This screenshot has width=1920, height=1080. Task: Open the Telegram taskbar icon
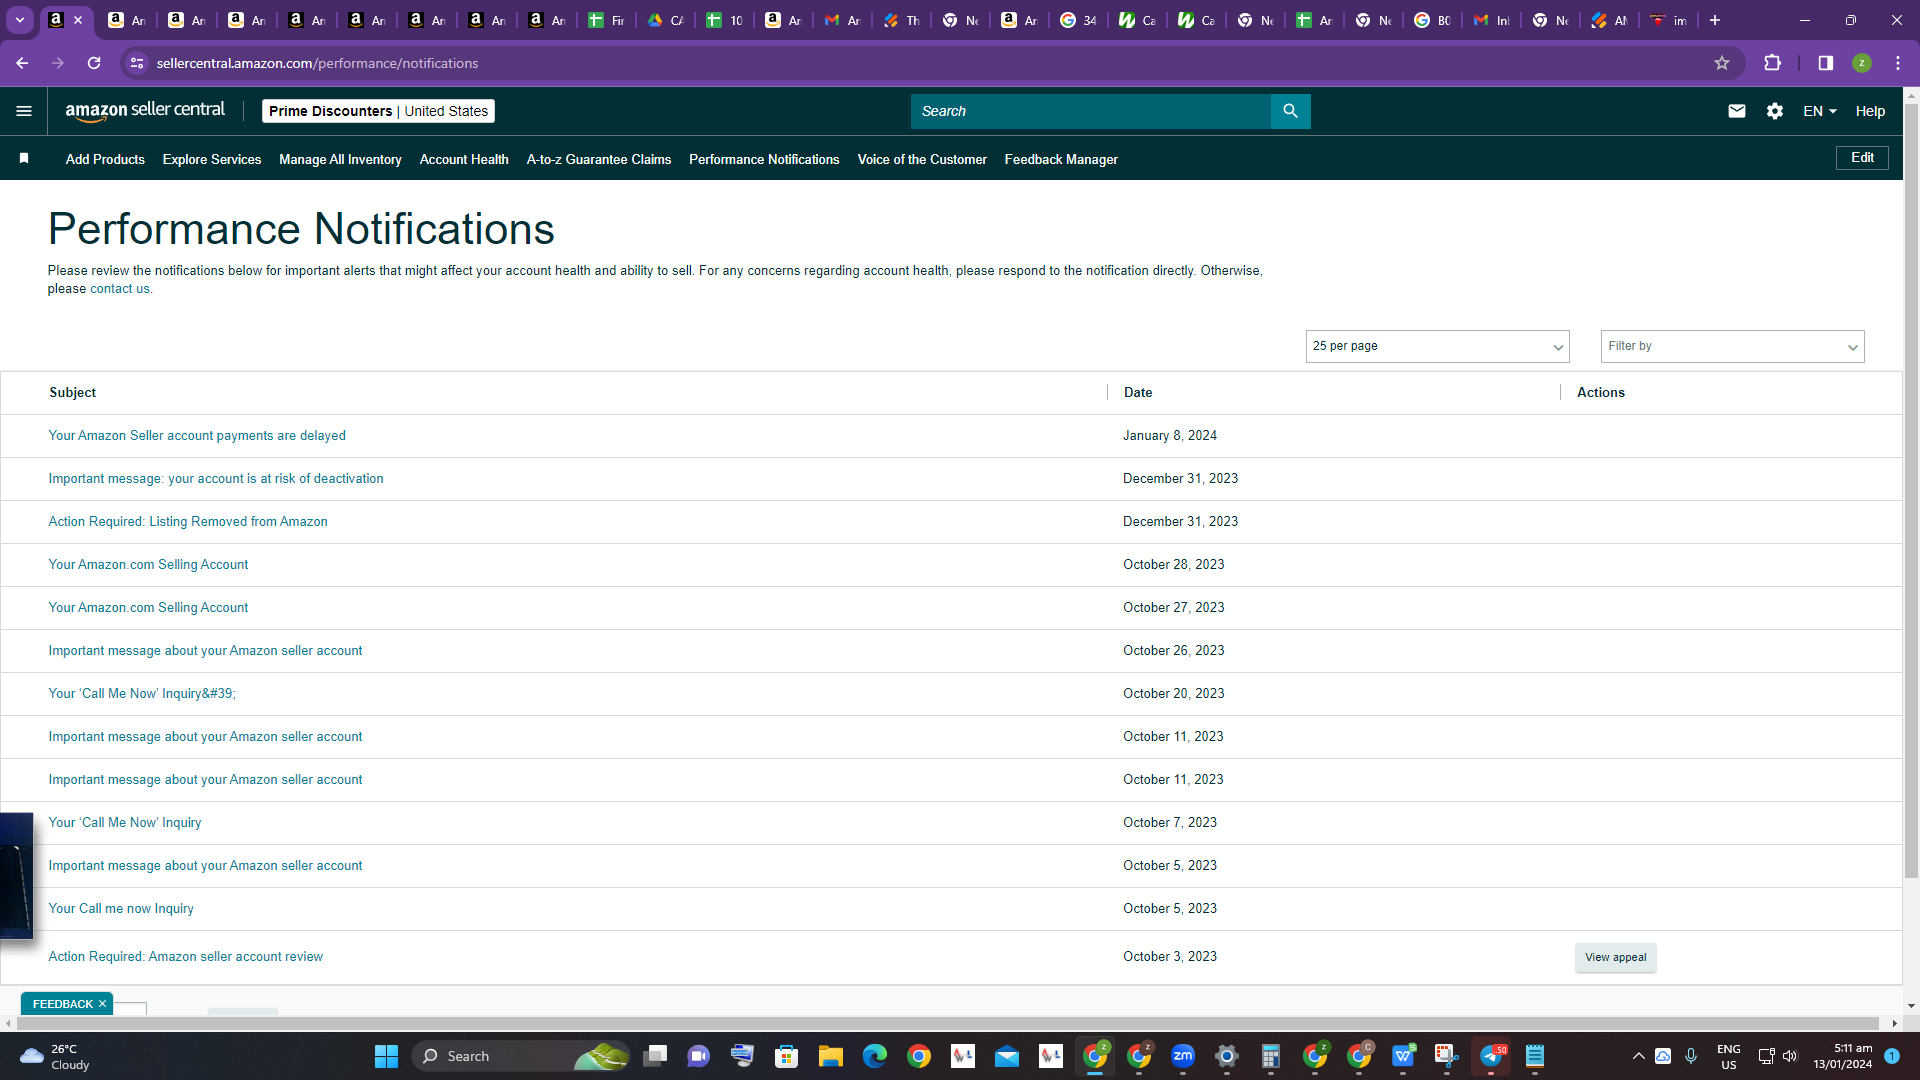point(1491,1056)
